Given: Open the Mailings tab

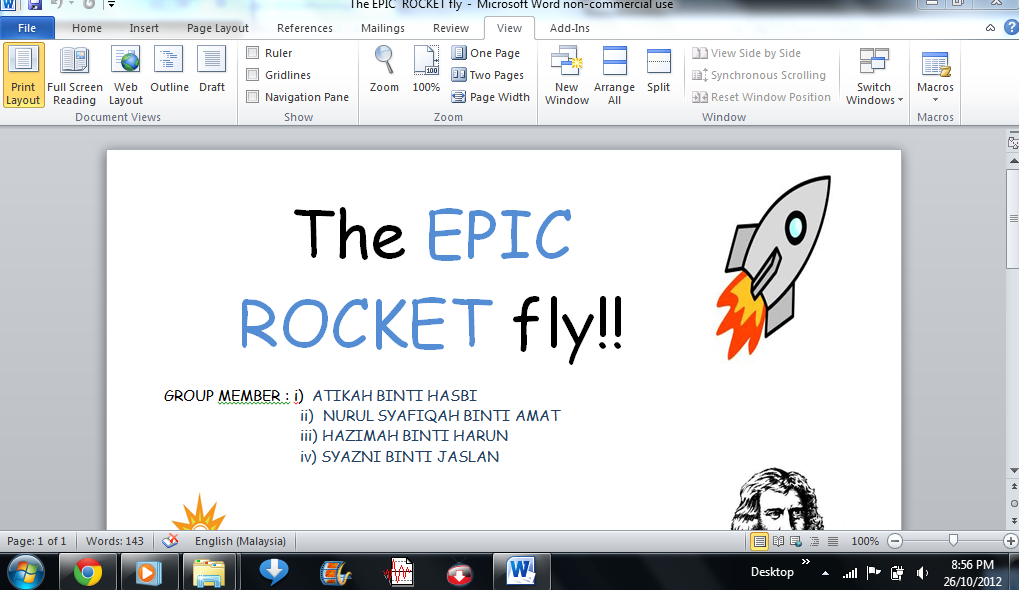Looking at the screenshot, I should click(383, 28).
